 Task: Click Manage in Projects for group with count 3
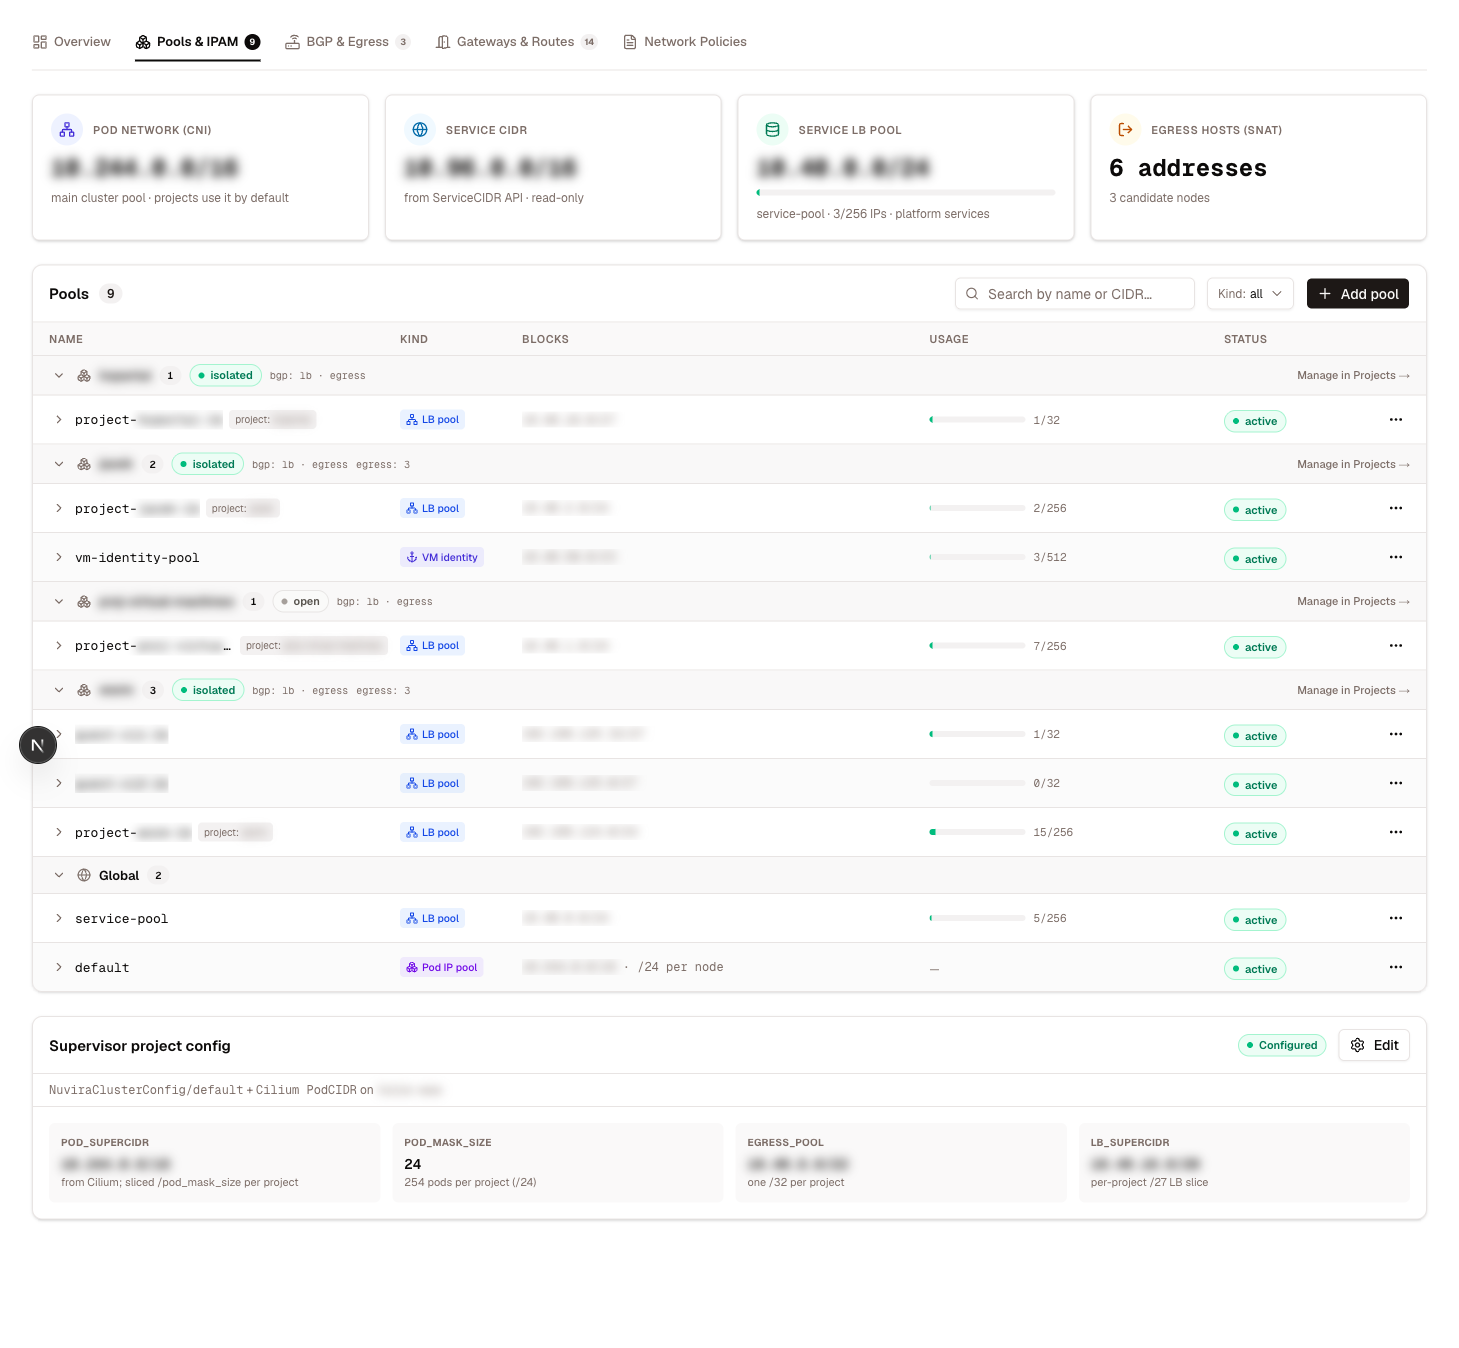point(1353,691)
